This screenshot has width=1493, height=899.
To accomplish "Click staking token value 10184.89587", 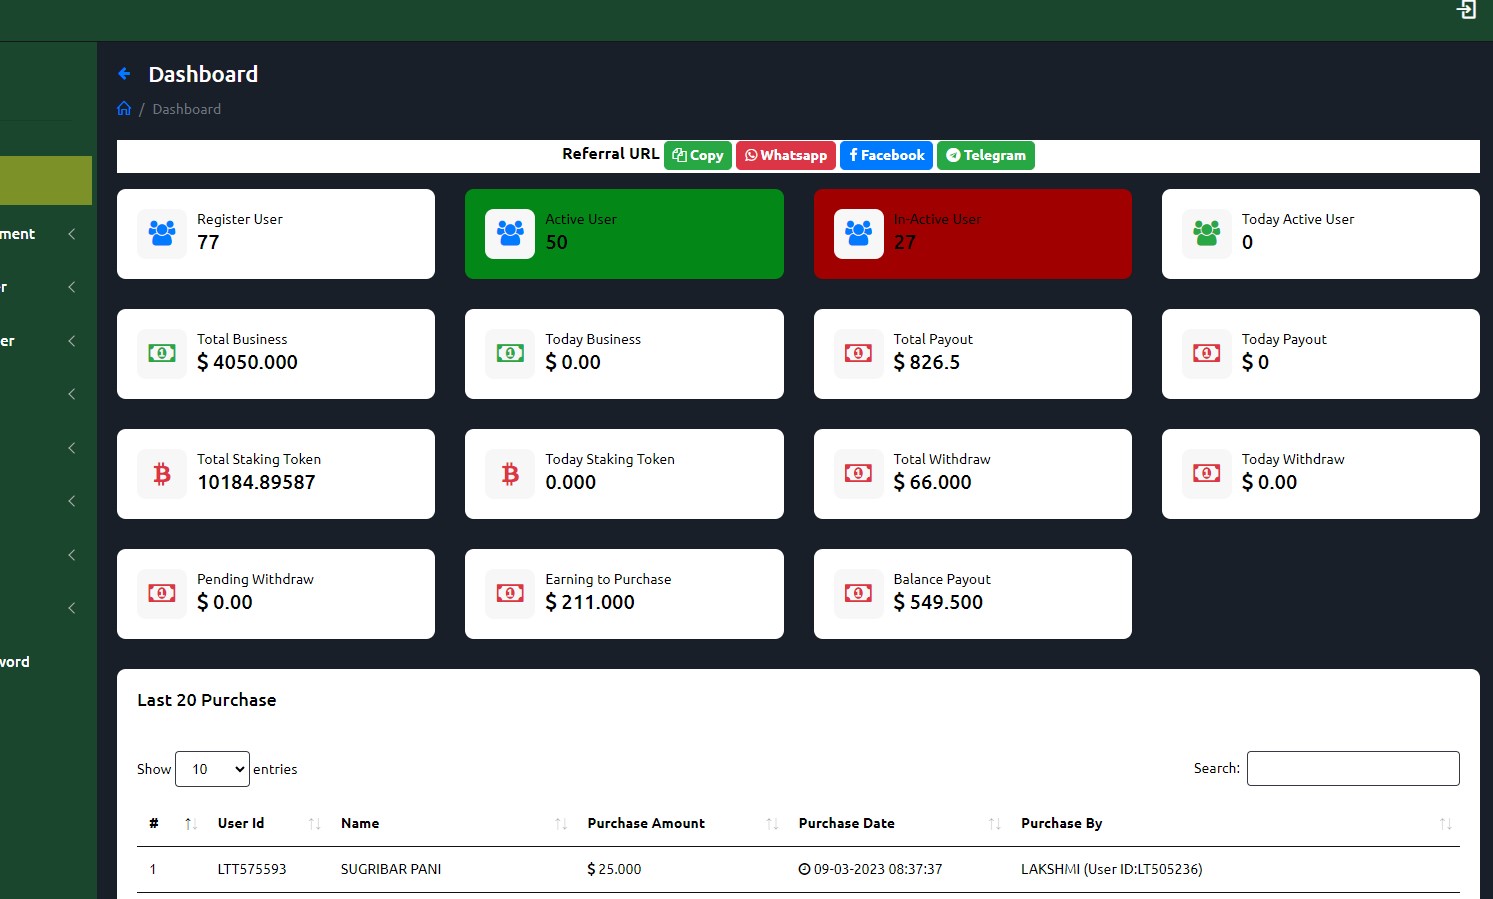I will point(256,482).
